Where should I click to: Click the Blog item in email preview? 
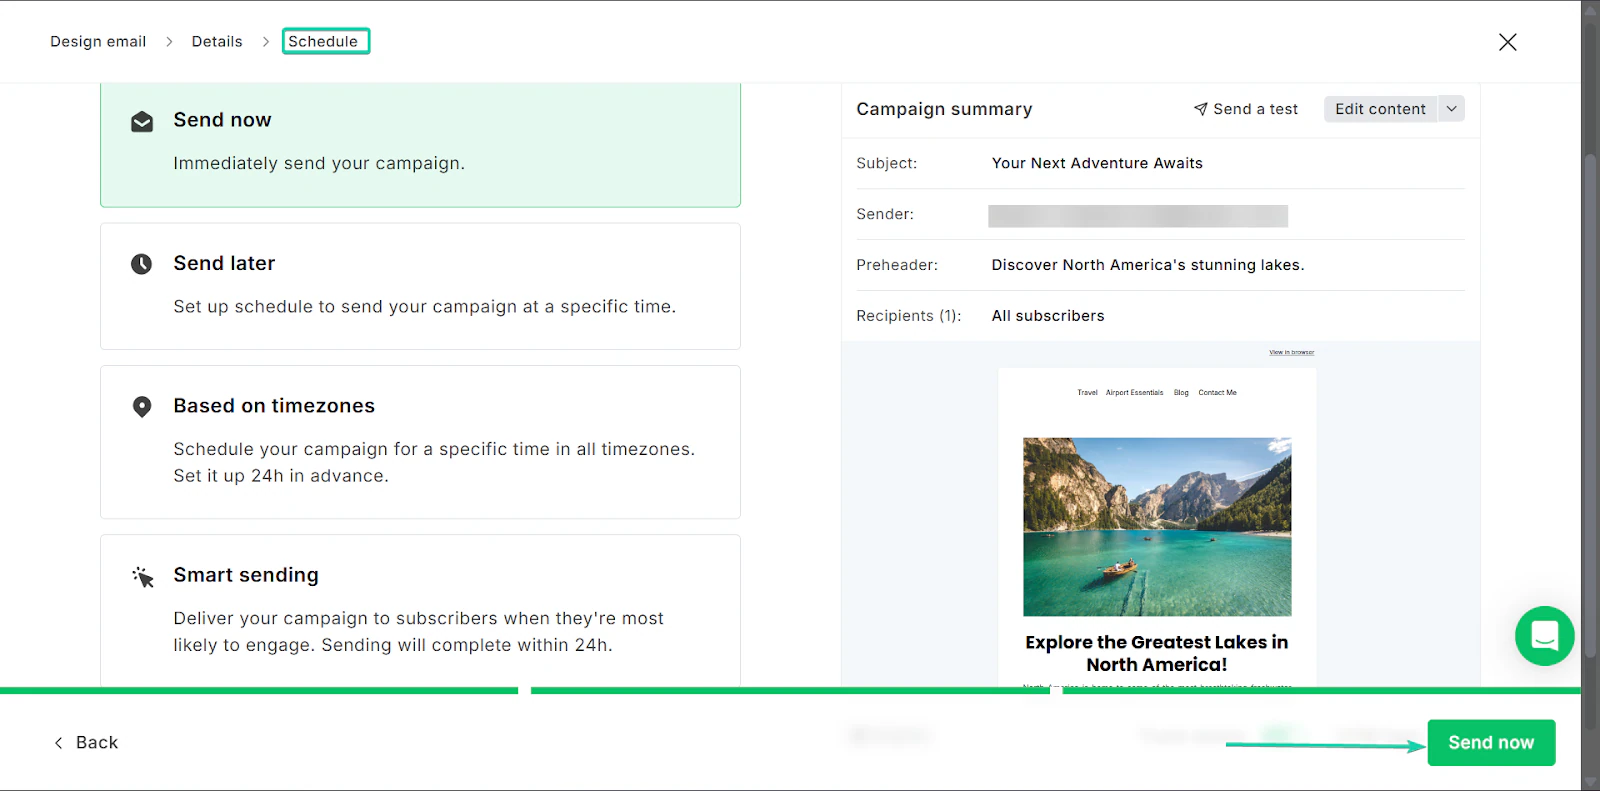pos(1181,393)
